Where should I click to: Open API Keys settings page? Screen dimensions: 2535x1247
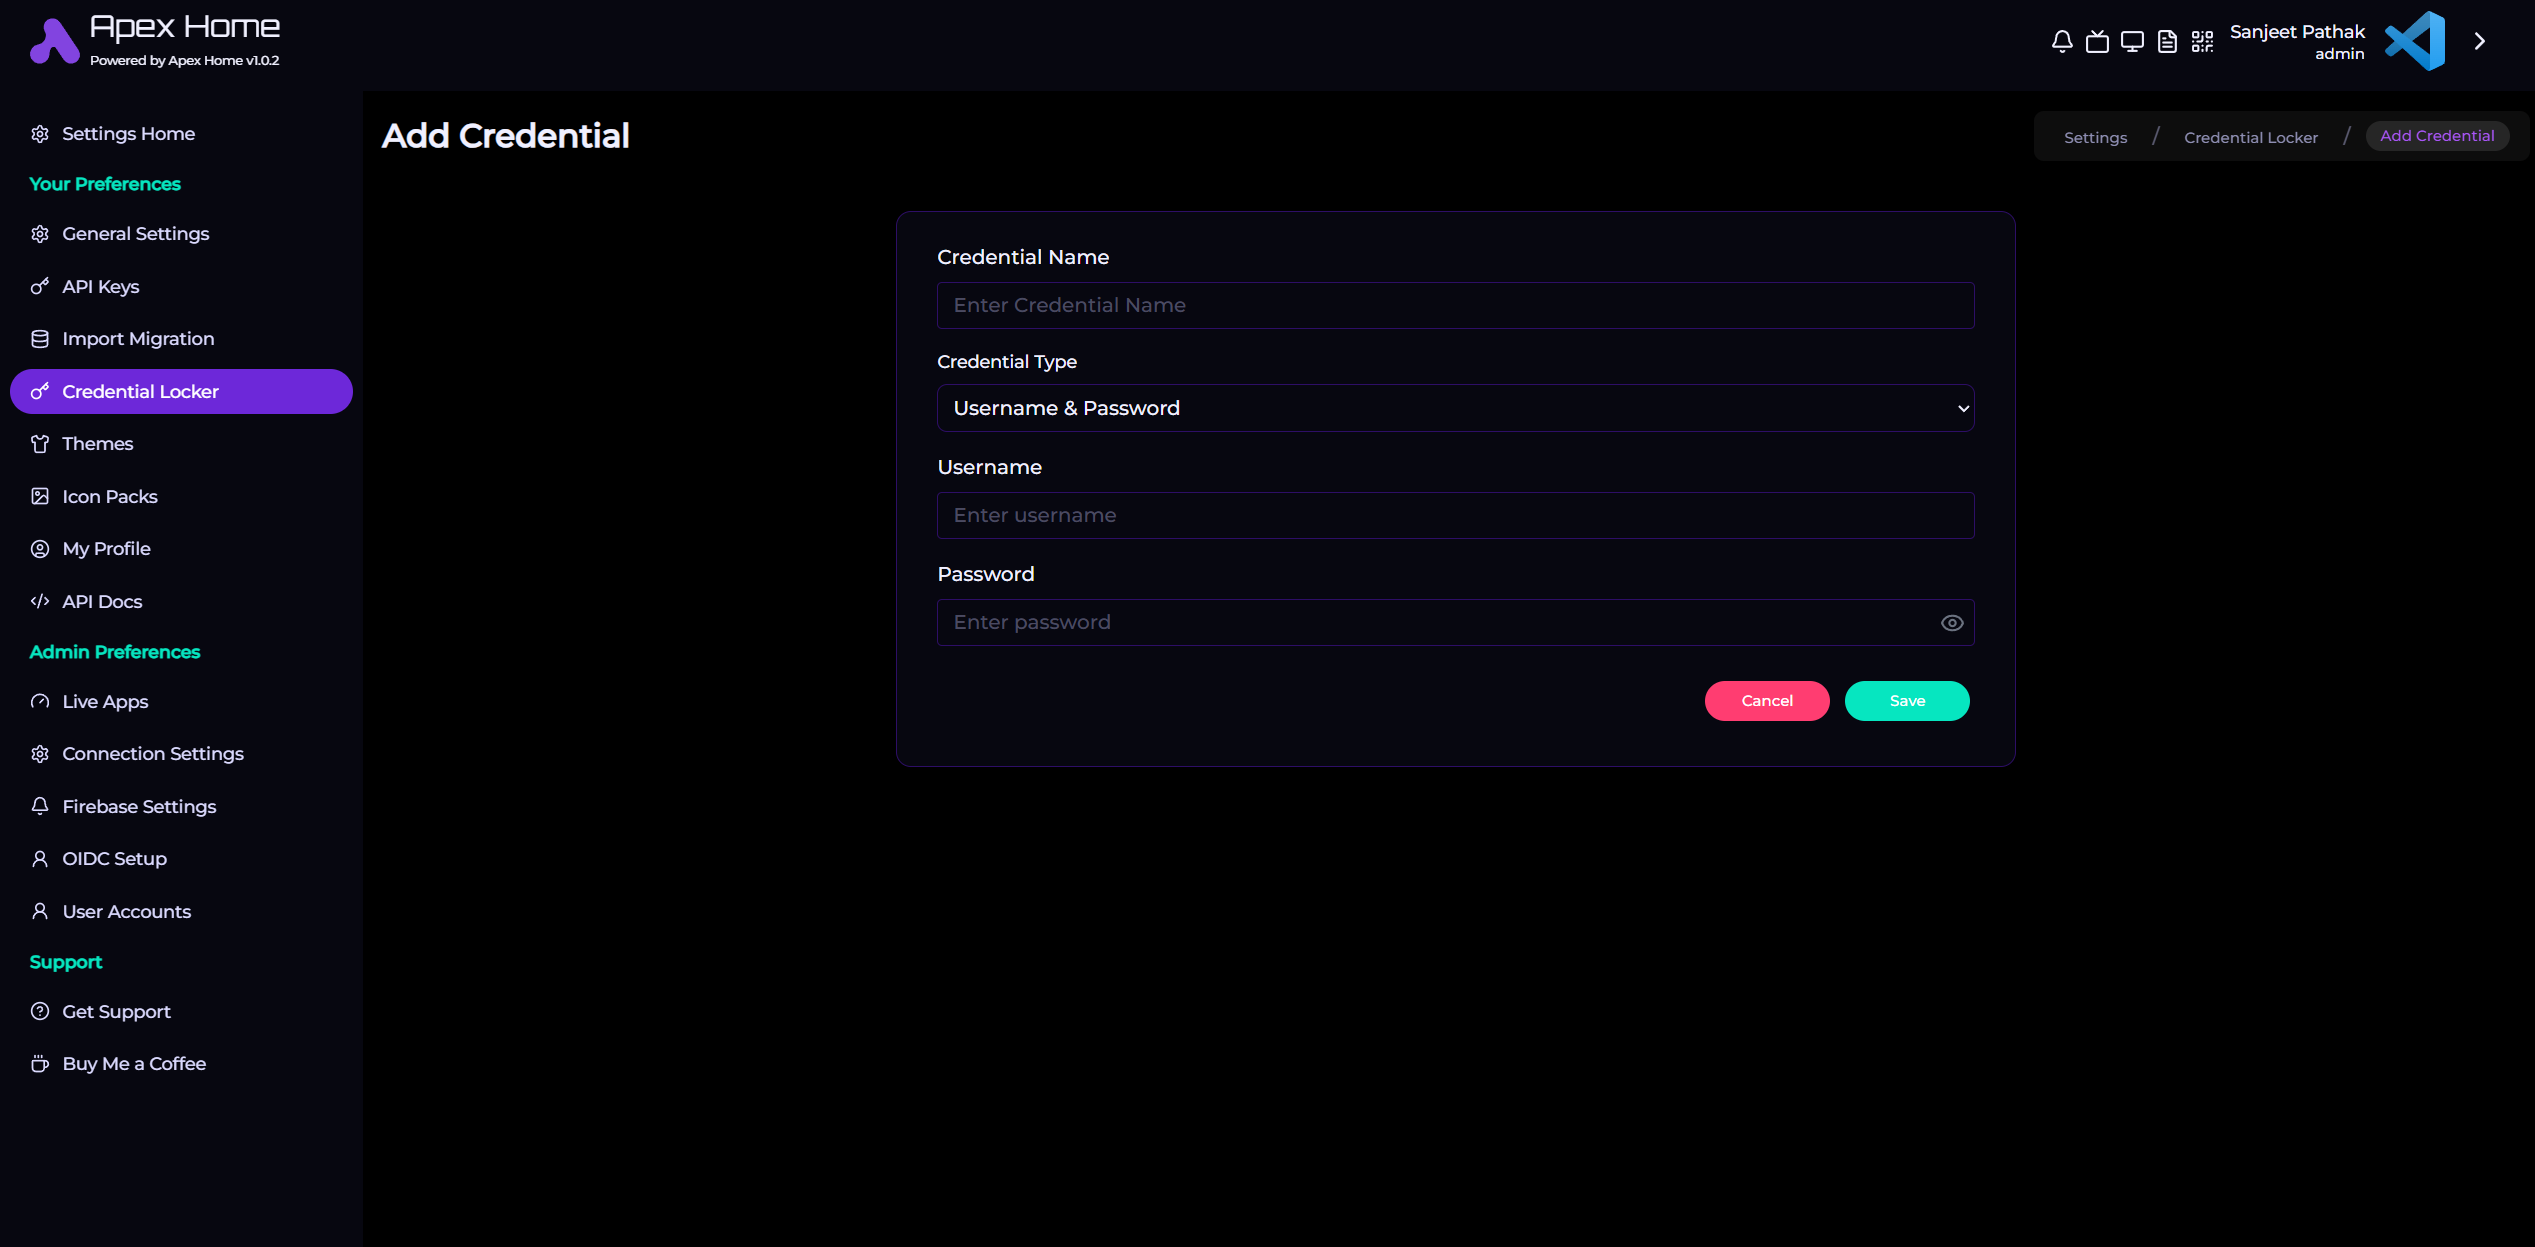100,287
